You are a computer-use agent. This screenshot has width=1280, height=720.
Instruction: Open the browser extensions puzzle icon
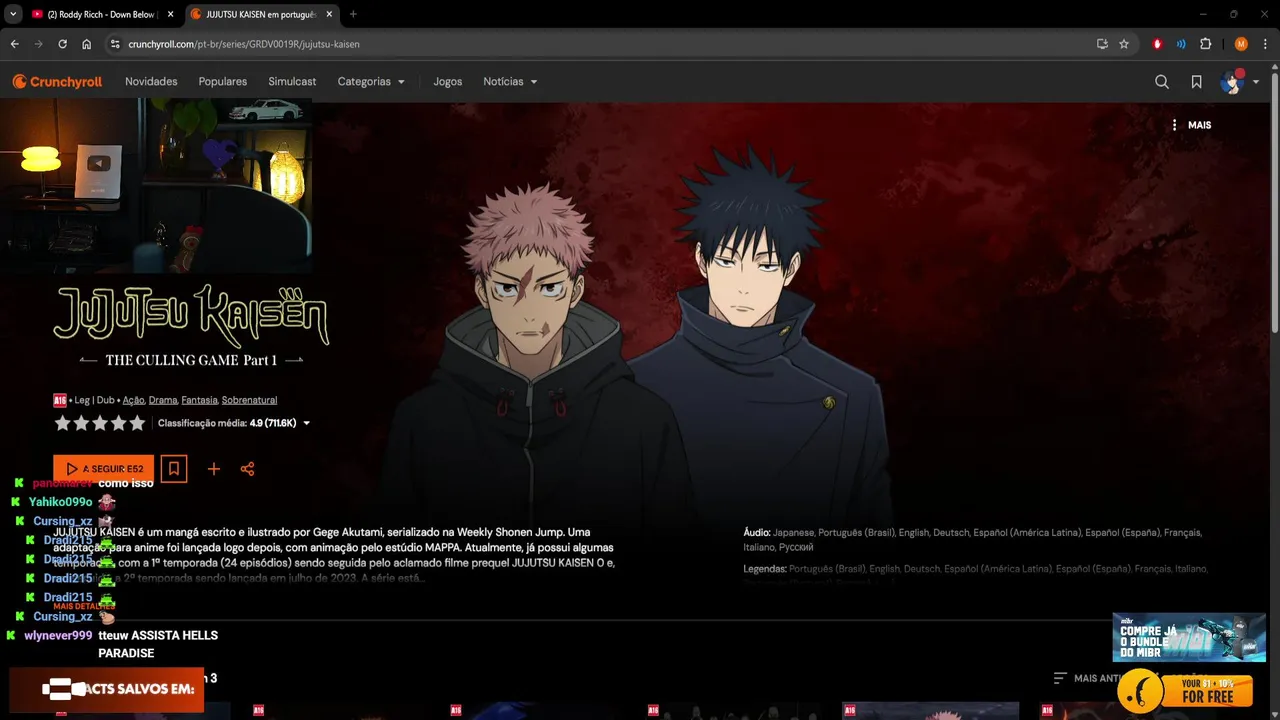coord(1205,44)
